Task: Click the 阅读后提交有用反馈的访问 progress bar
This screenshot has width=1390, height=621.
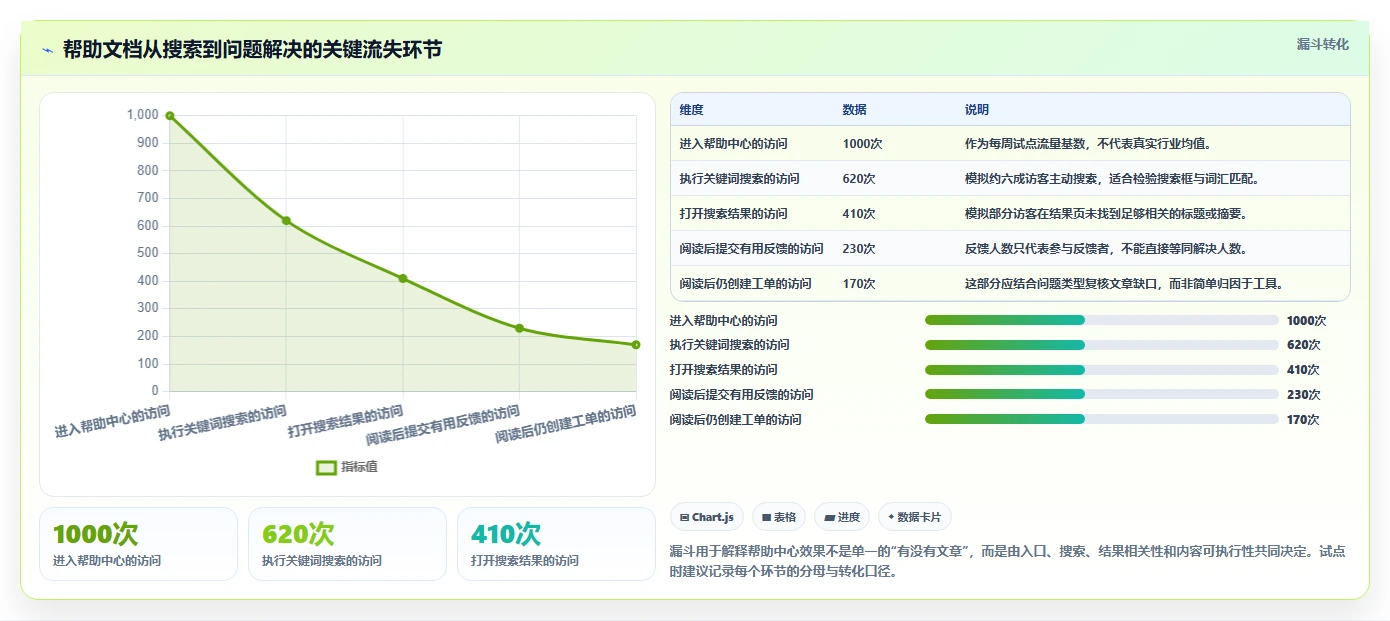Action: pos(1101,394)
